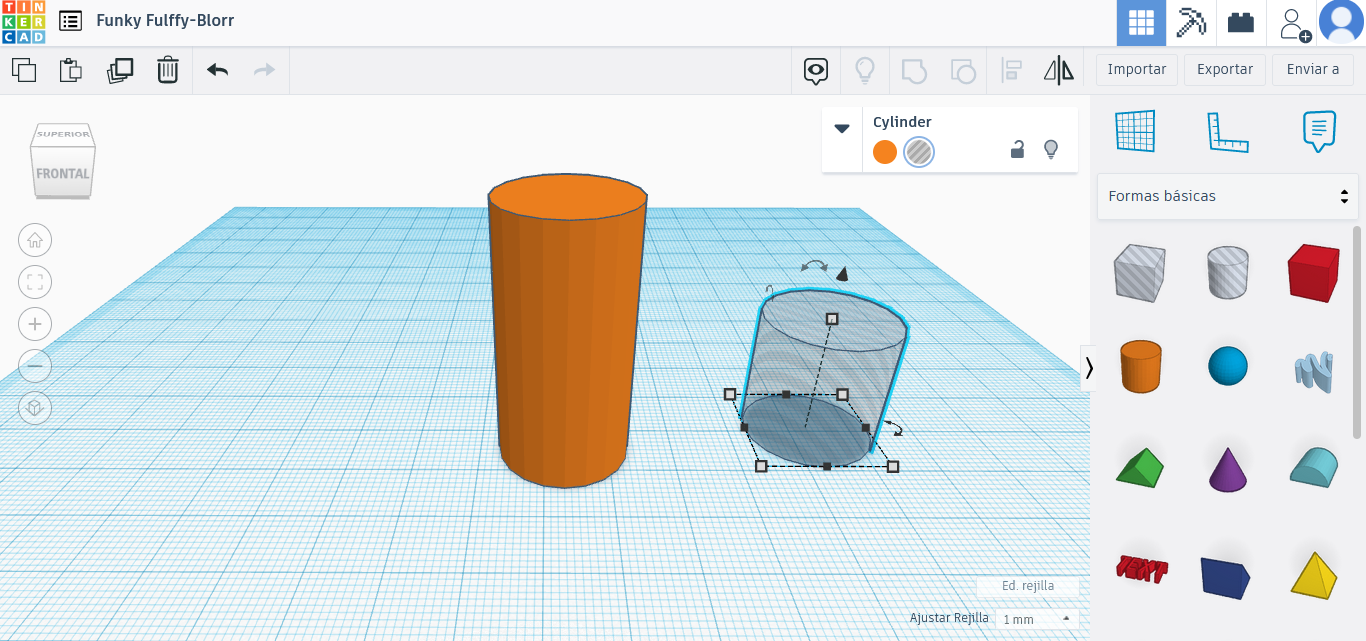
Task: Click the top height handle of the hole cylinder
Action: point(832,319)
